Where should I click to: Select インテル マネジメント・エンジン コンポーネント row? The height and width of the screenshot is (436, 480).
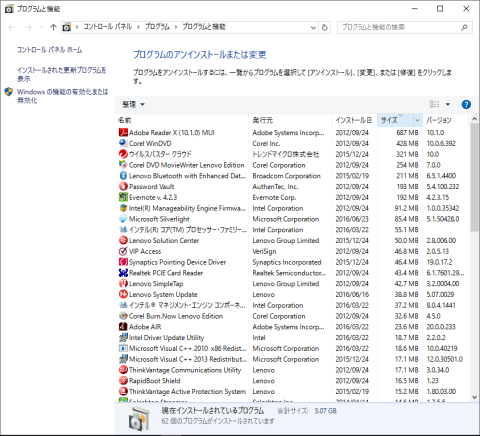292,305
